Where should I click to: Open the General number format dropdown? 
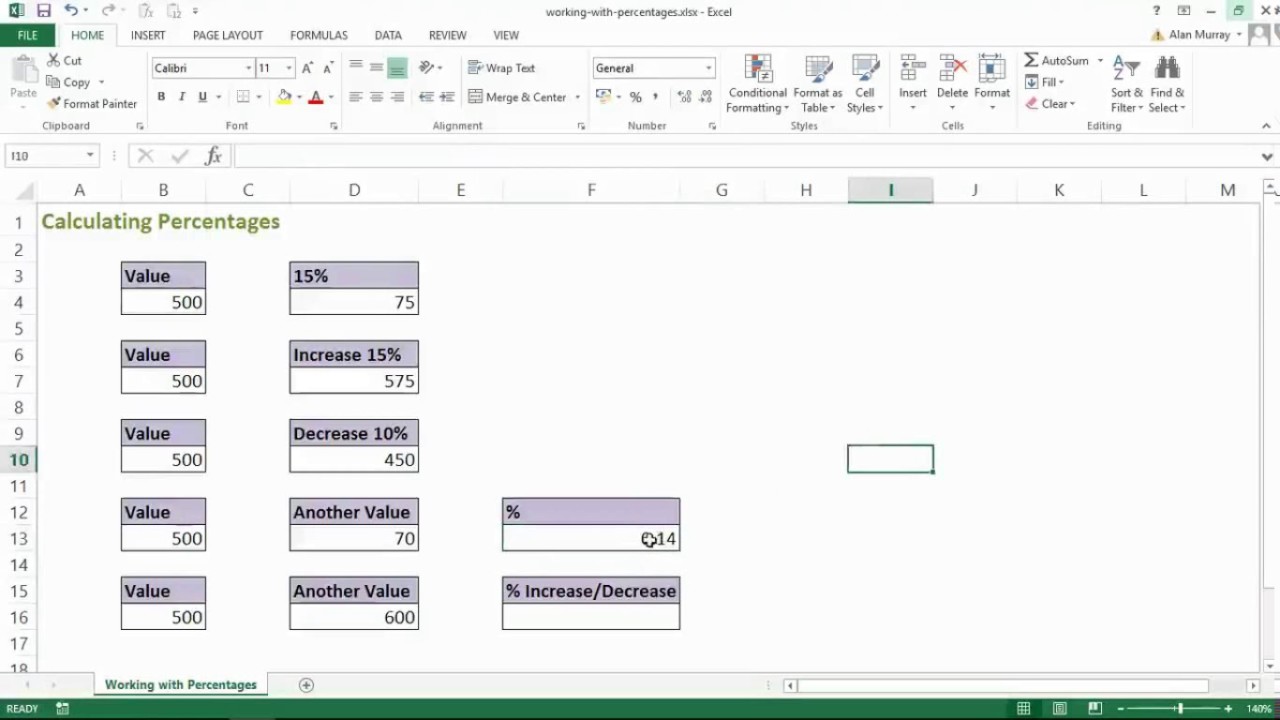point(708,68)
